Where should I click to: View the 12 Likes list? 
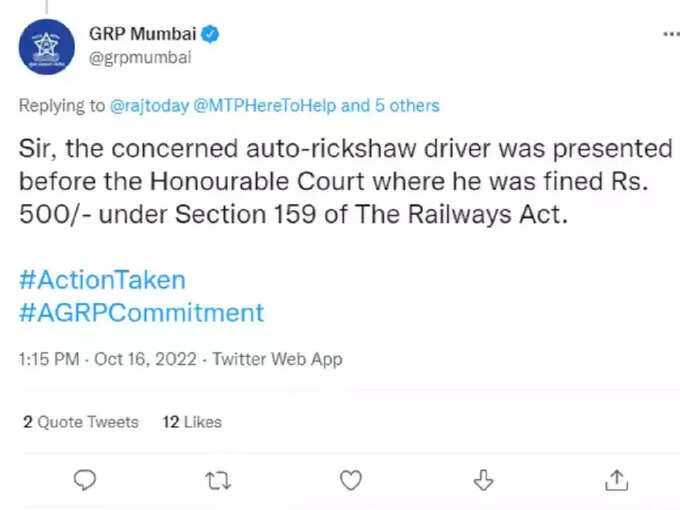(192, 422)
